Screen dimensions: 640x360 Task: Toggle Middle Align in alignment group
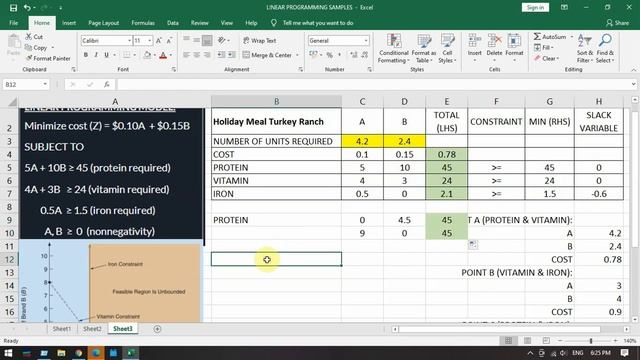197,40
